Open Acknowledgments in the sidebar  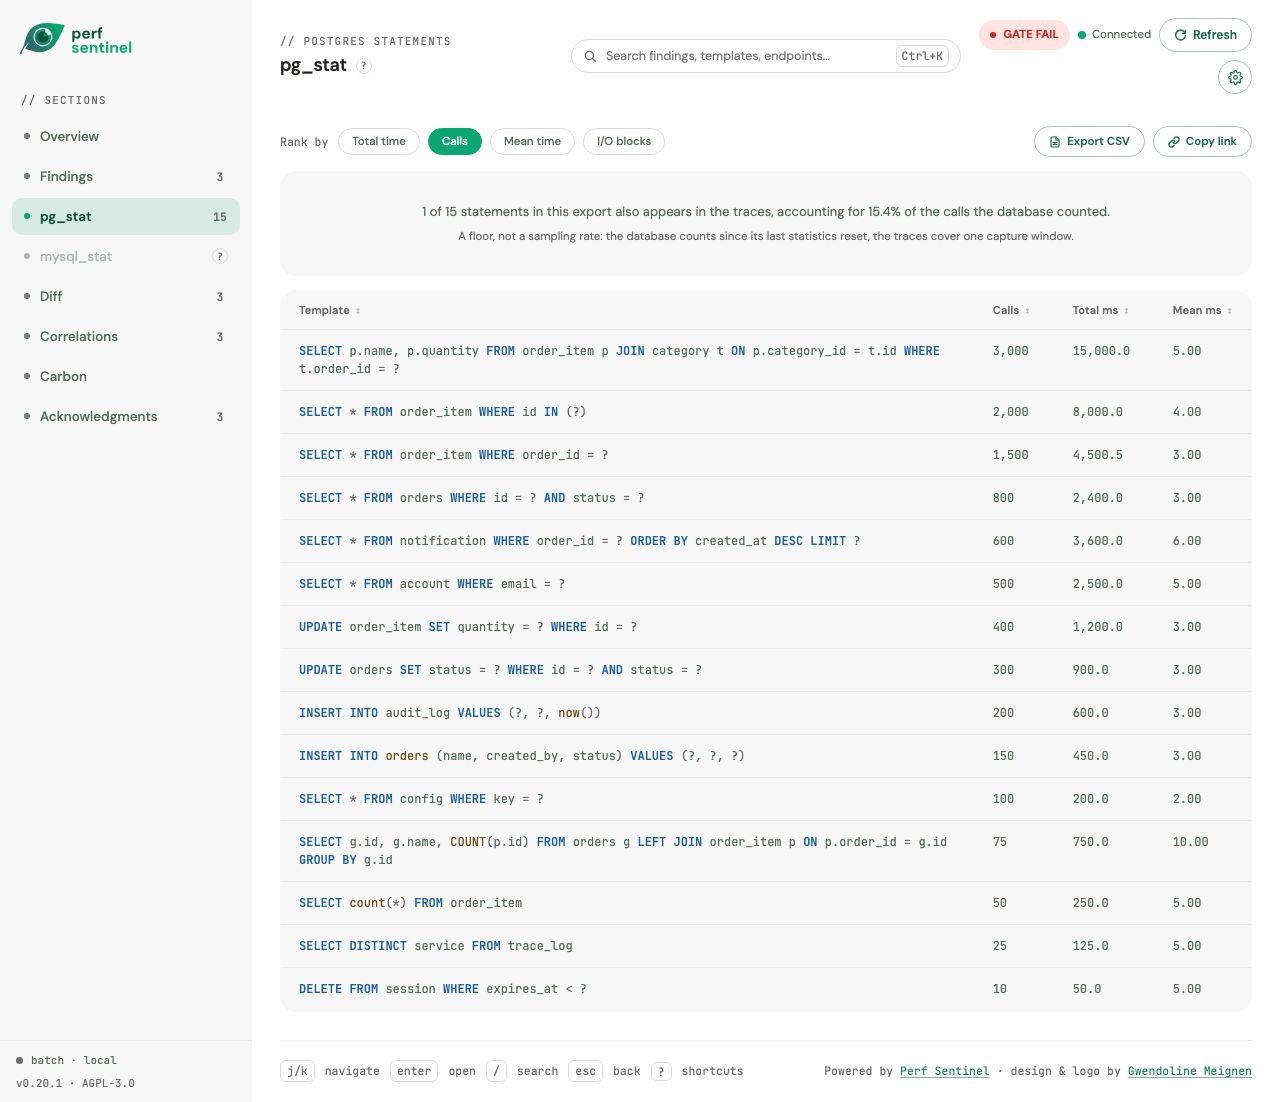[126, 416]
